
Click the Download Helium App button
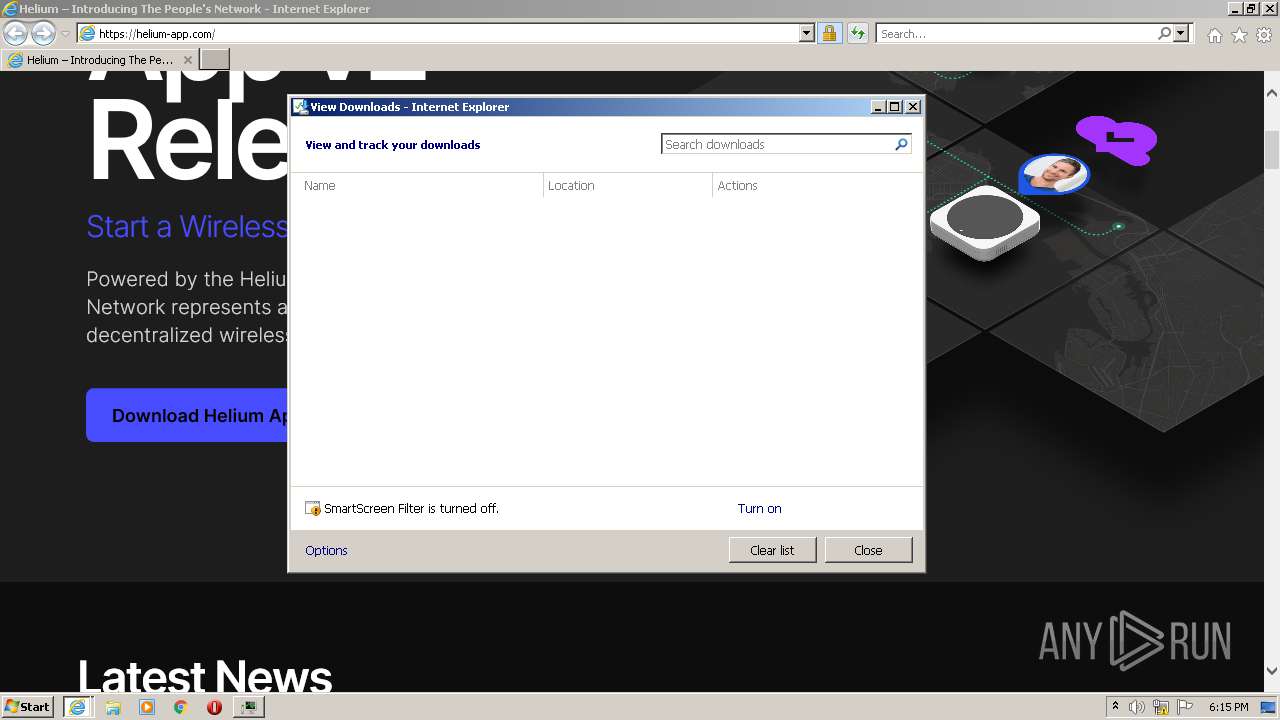[188, 415]
